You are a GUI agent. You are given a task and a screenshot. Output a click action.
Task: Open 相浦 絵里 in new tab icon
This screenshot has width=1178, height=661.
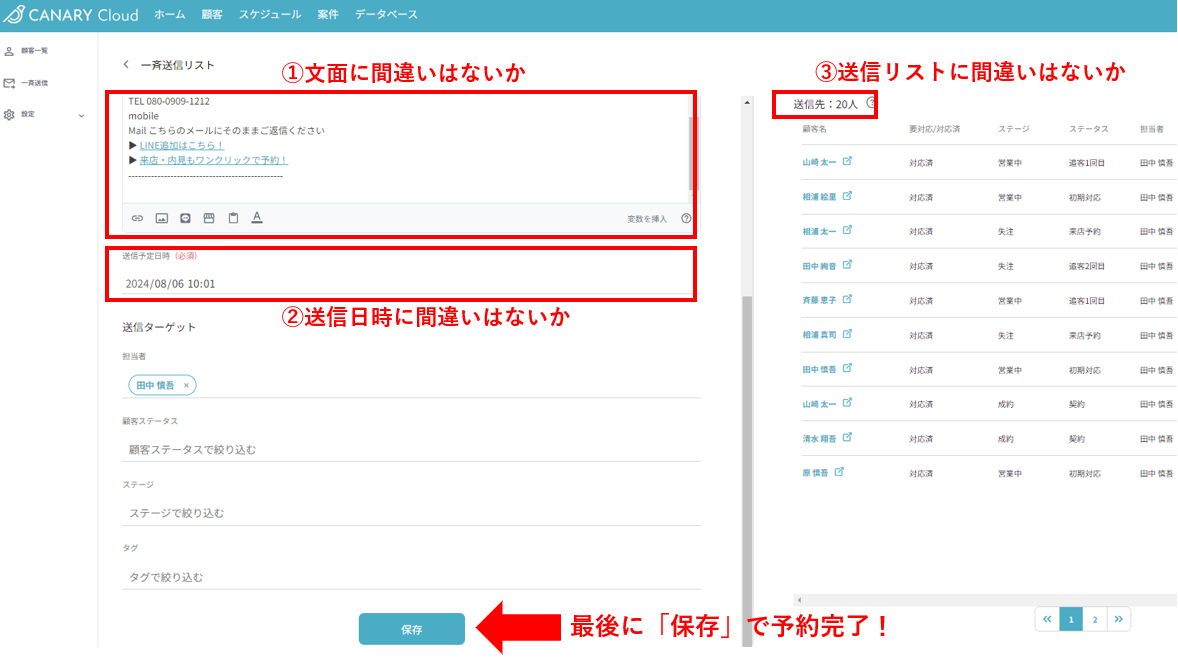(x=847, y=196)
